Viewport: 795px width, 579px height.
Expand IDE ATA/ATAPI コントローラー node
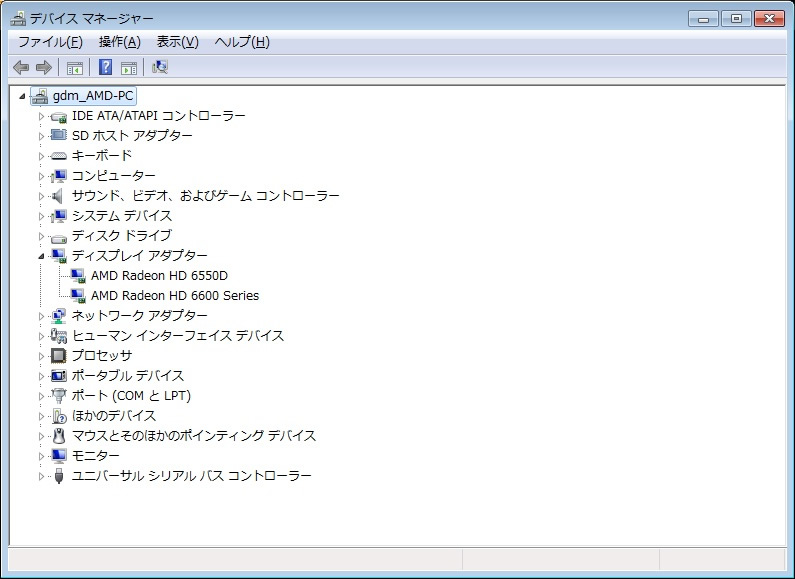pyautogui.click(x=42, y=117)
